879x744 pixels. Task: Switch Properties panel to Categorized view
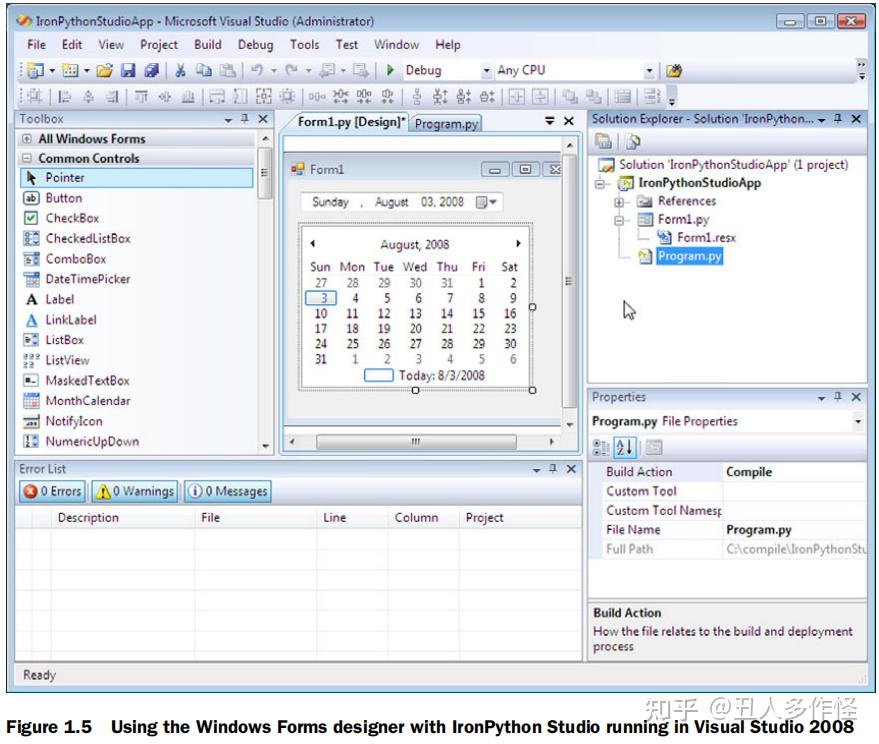click(600, 447)
